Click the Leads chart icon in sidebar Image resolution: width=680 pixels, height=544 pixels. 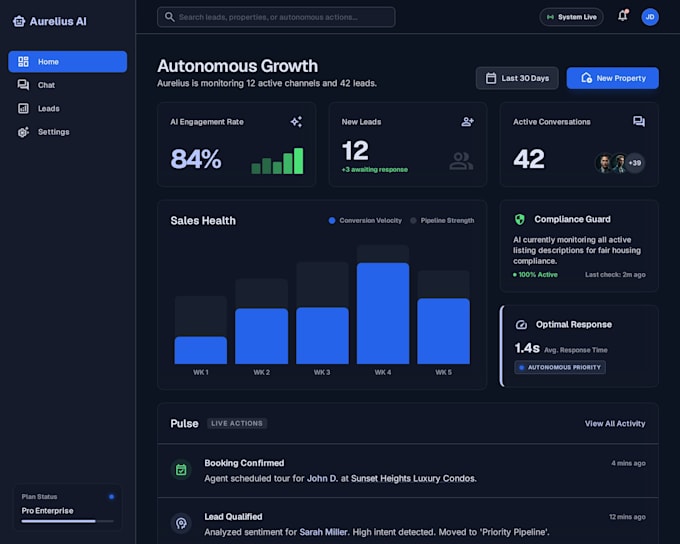(x=23, y=108)
